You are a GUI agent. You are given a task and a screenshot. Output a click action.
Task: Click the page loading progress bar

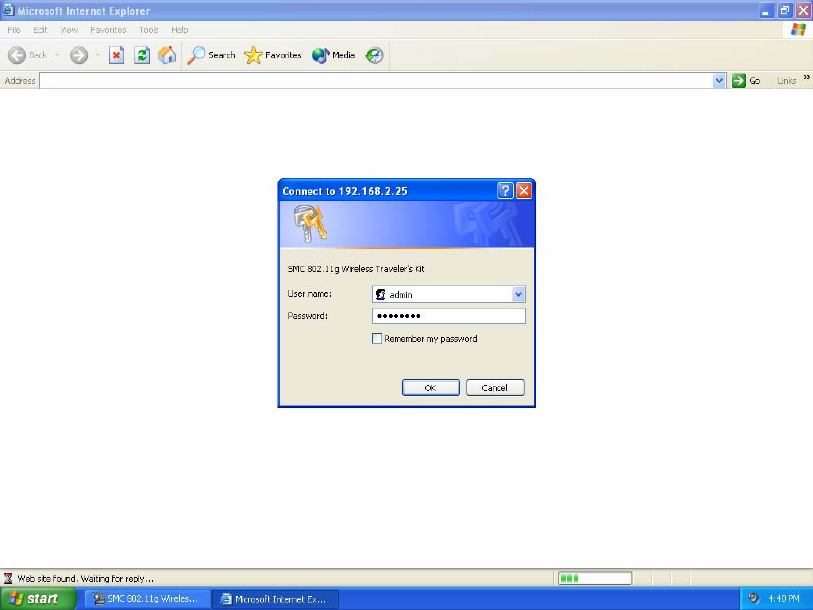click(595, 578)
